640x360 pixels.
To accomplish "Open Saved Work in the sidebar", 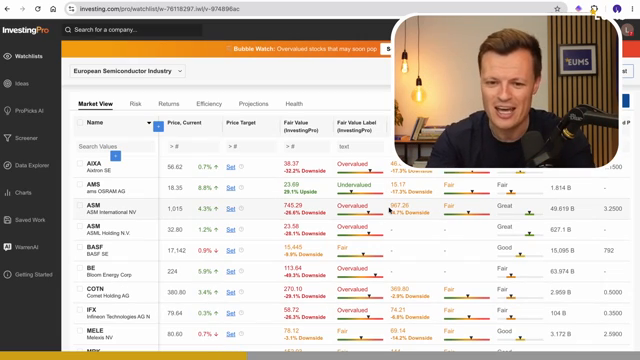I will (24, 220).
